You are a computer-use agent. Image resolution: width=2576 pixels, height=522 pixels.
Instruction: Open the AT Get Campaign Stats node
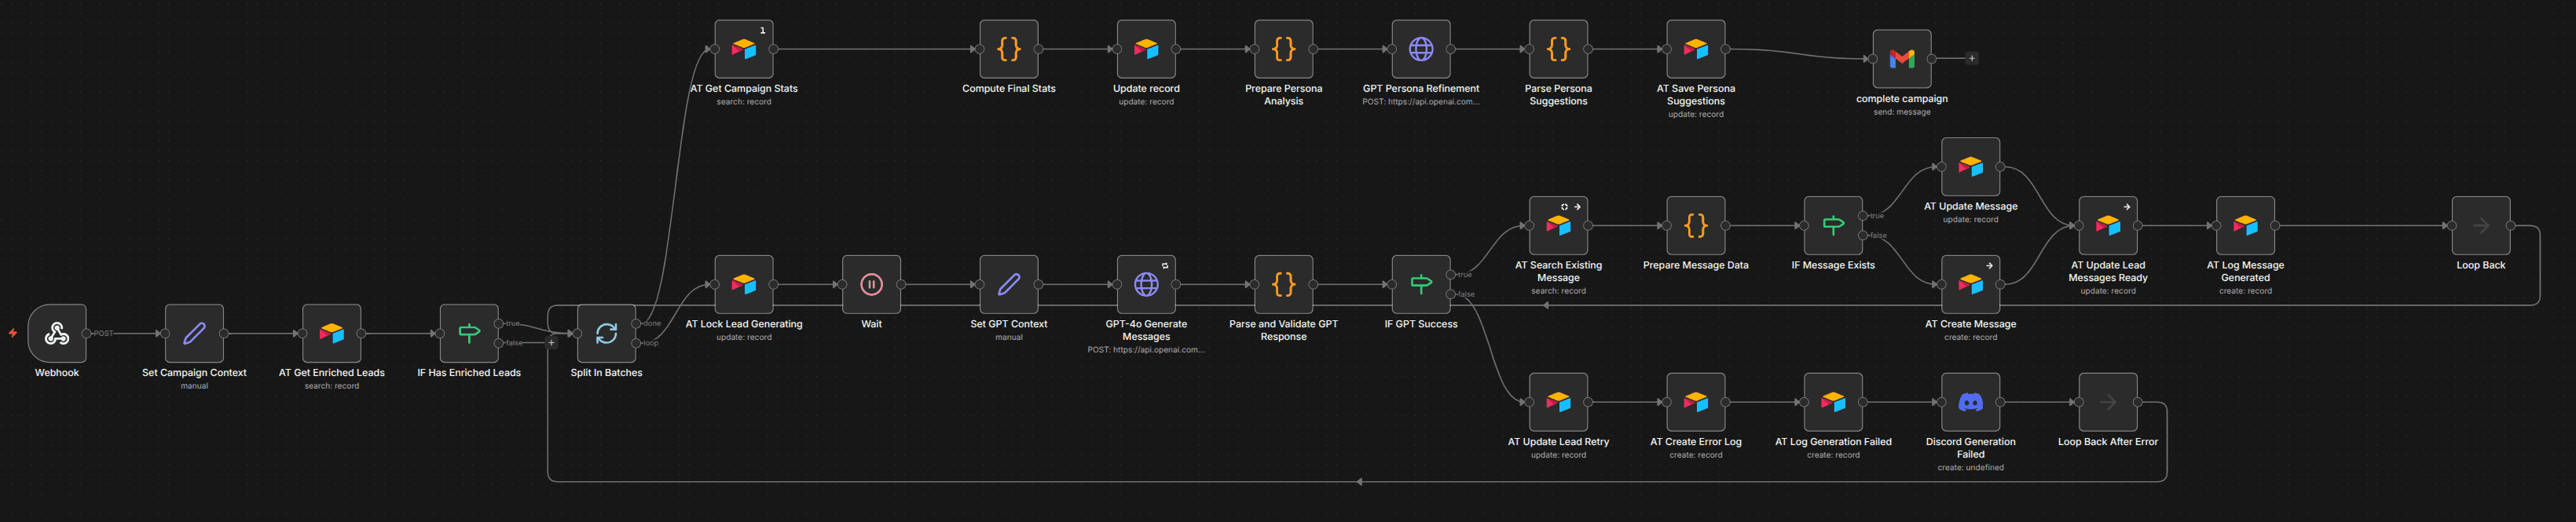[x=744, y=49]
